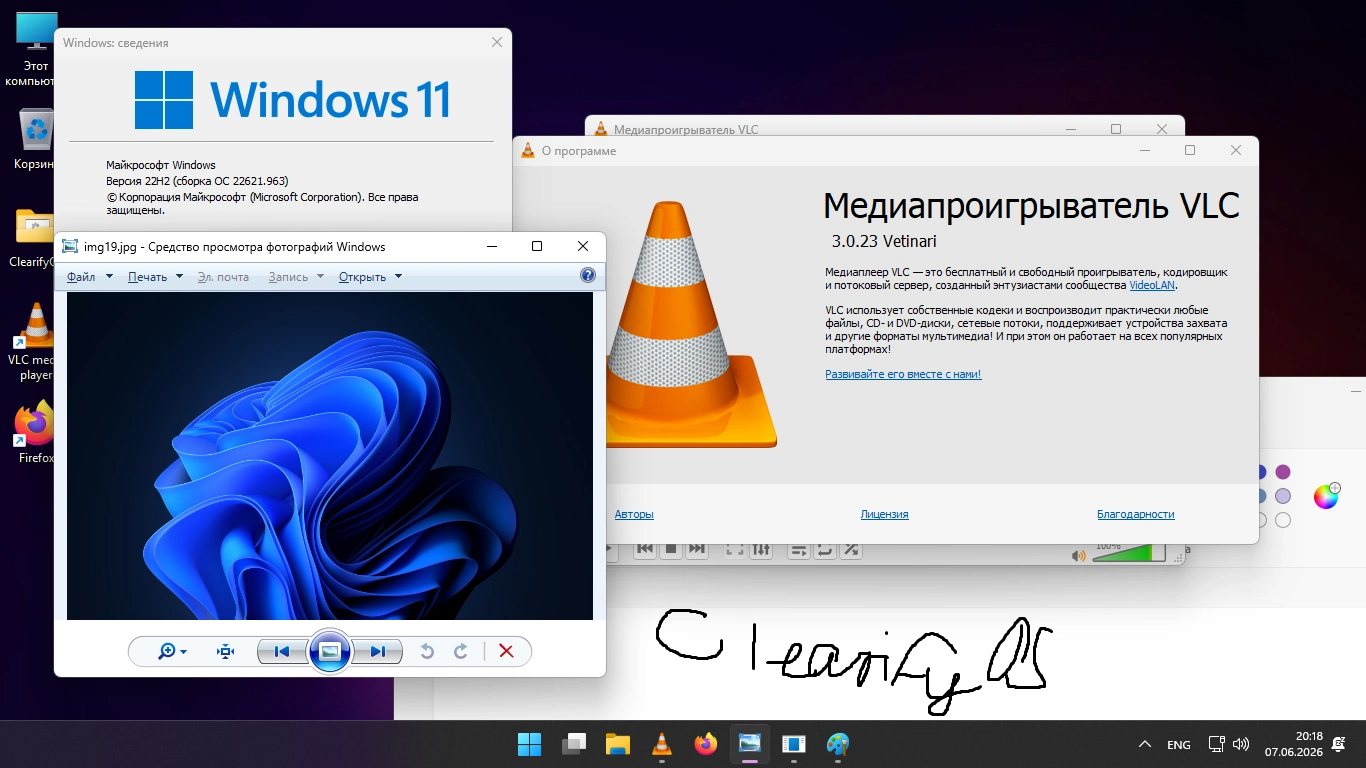Image resolution: width=1366 pixels, height=768 pixels.
Task: Delete the photo with the red X
Action: tap(506, 652)
